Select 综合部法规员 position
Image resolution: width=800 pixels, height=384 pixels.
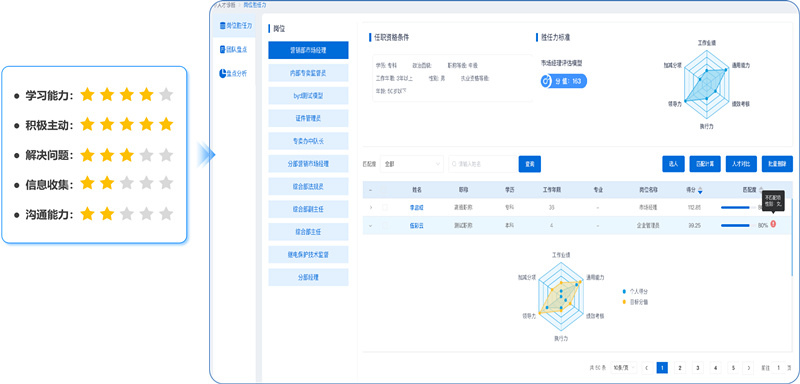click(x=308, y=186)
